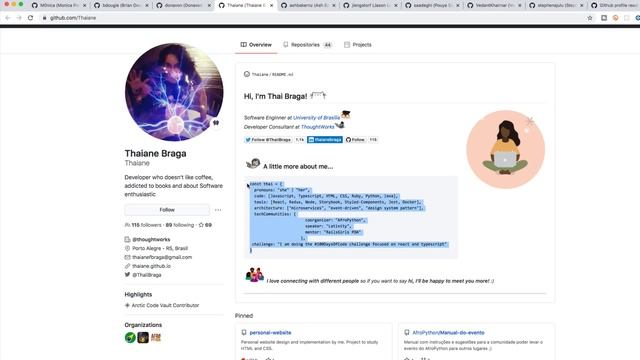This screenshot has height=360, width=640.
Task: Click the address bar showing github.com/Thaiane
Action: tap(310, 18)
